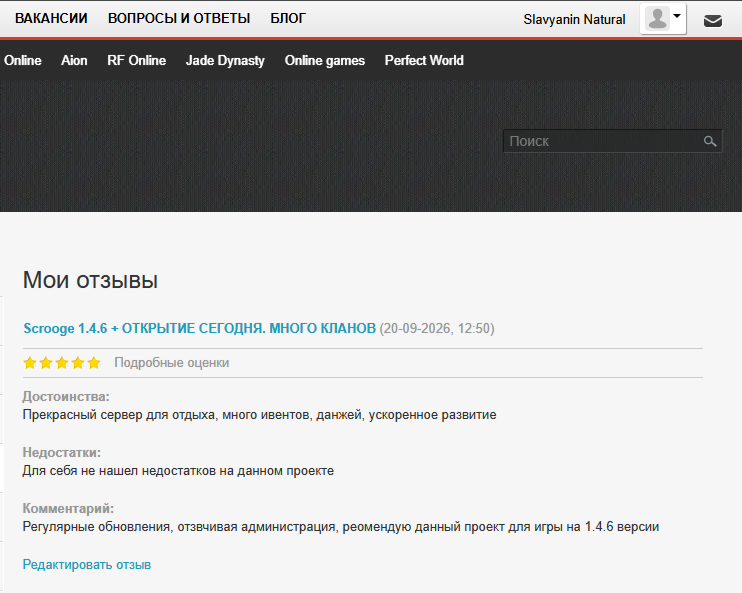Open the Perfect World category
Viewport: 742px width, 593px height.
[424, 61]
